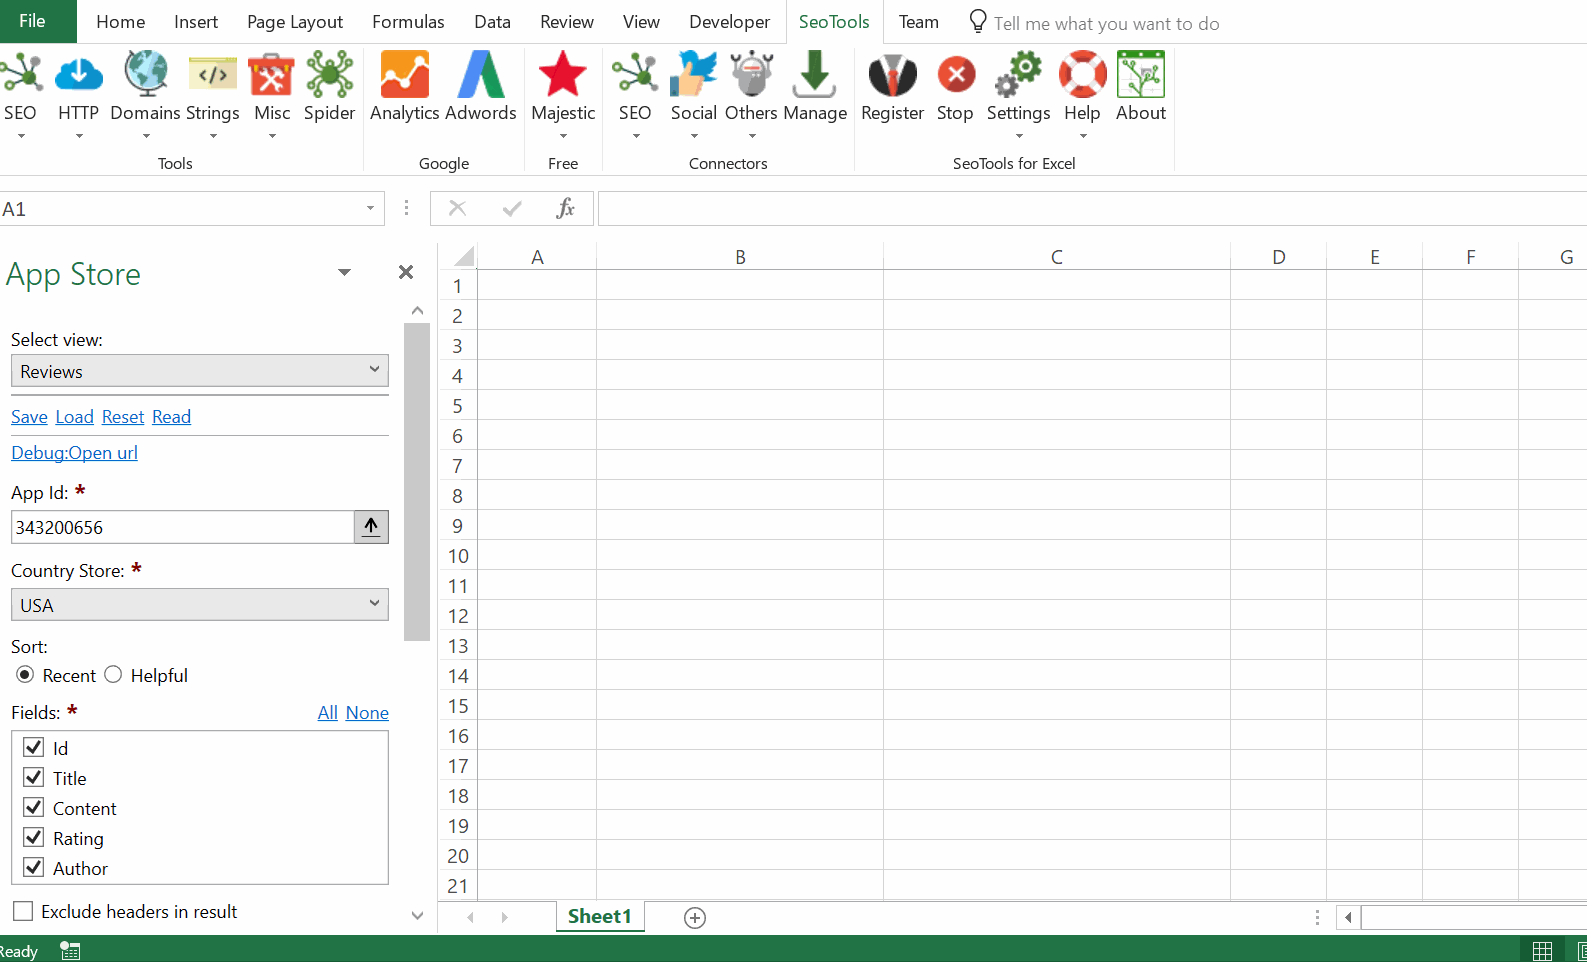The image size is (1587, 962).
Task: Switch to the Team ribbon tab
Action: pyautogui.click(x=919, y=22)
